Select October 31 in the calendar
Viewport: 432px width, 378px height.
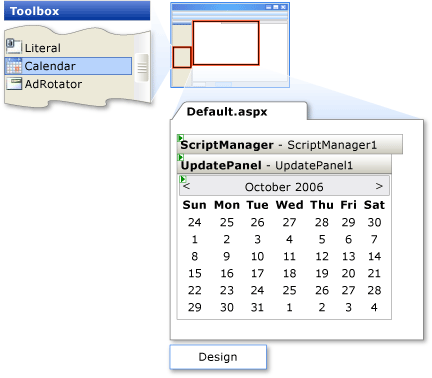[x=257, y=307]
